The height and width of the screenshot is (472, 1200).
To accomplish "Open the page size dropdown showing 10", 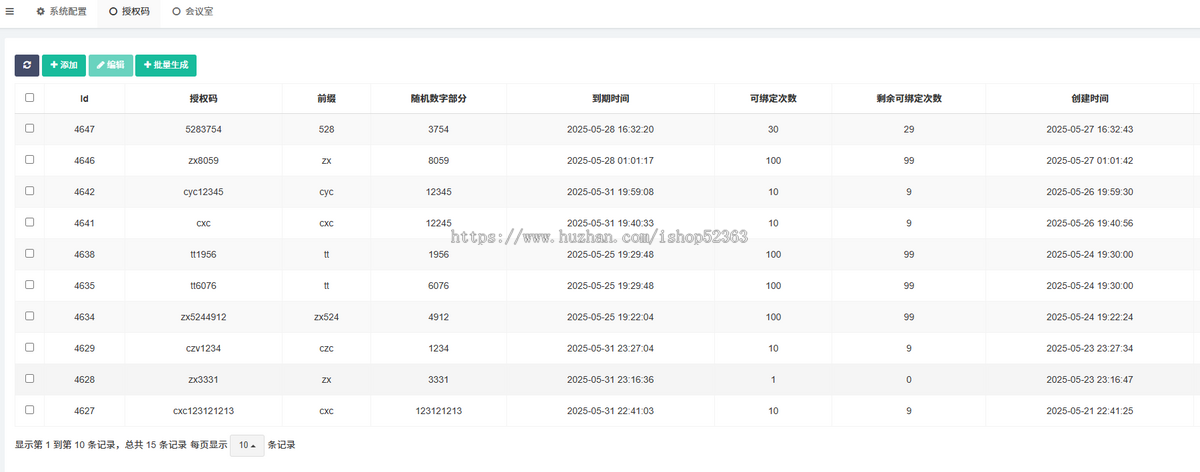I will [x=247, y=445].
